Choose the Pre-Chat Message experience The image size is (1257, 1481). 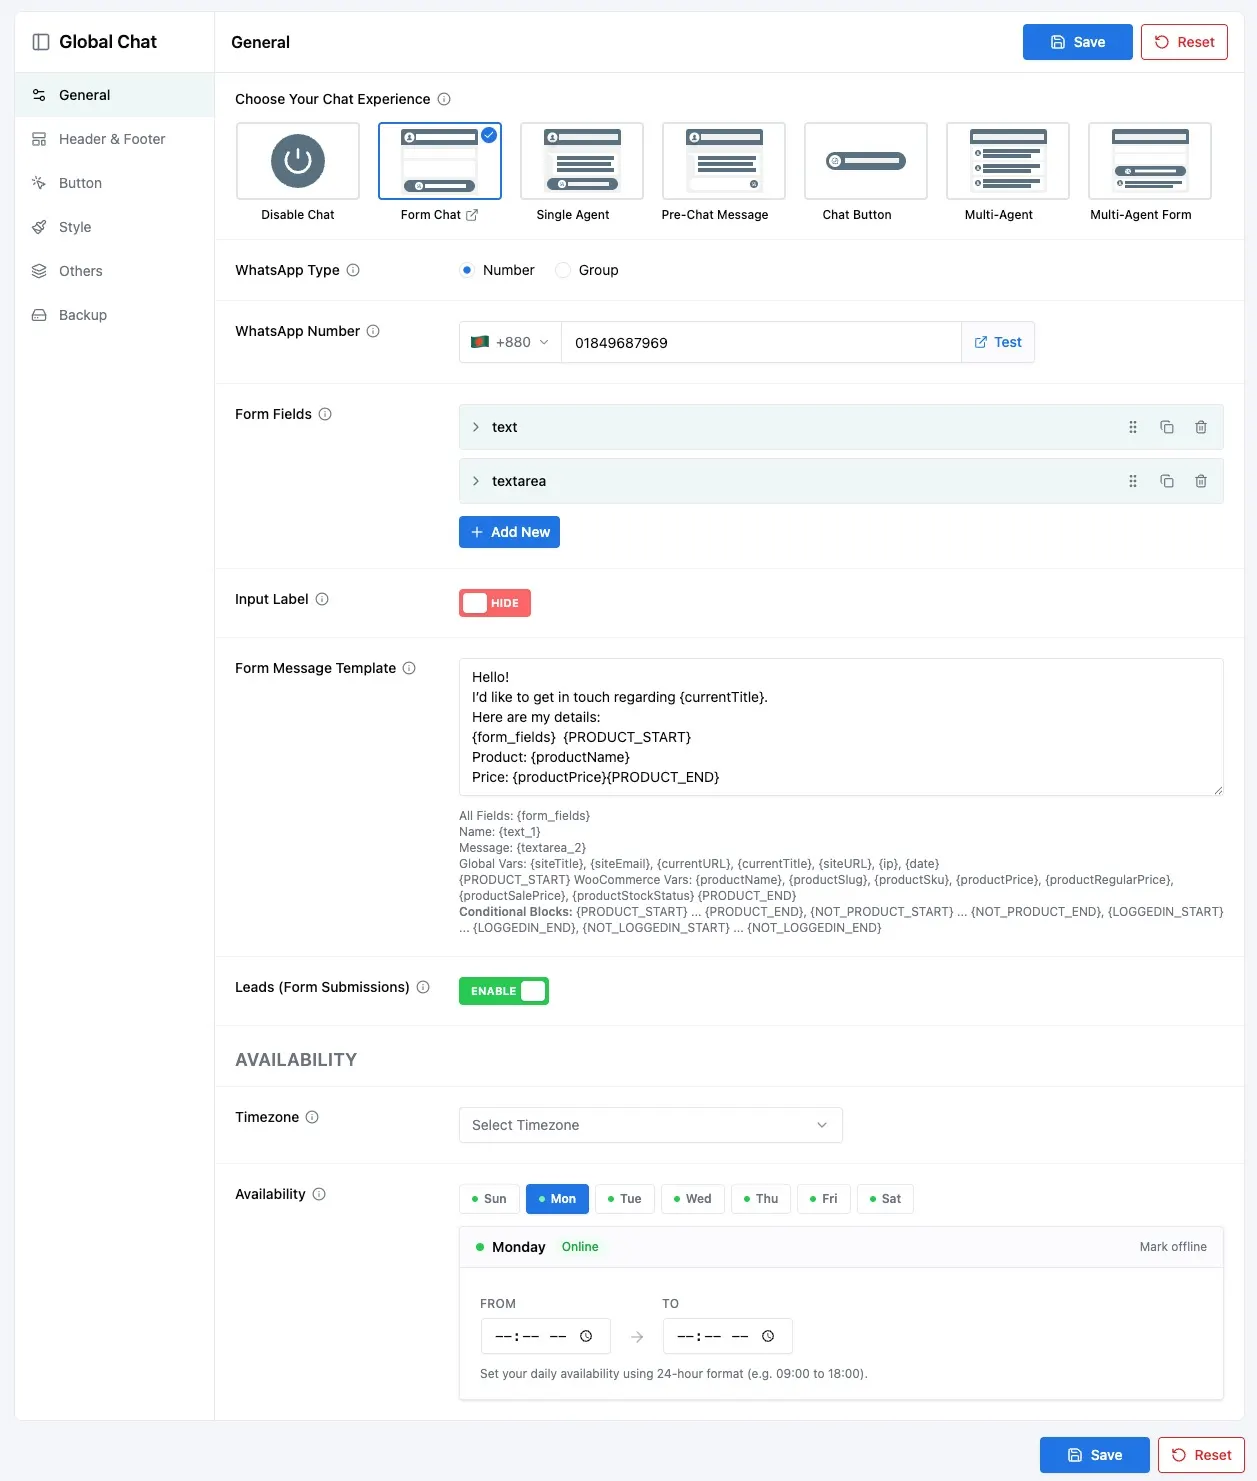click(x=724, y=161)
